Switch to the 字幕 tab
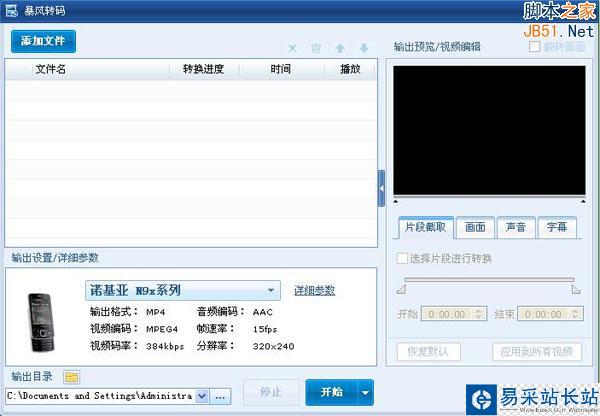This screenshot has width=600, height=416. pos(557,227)
